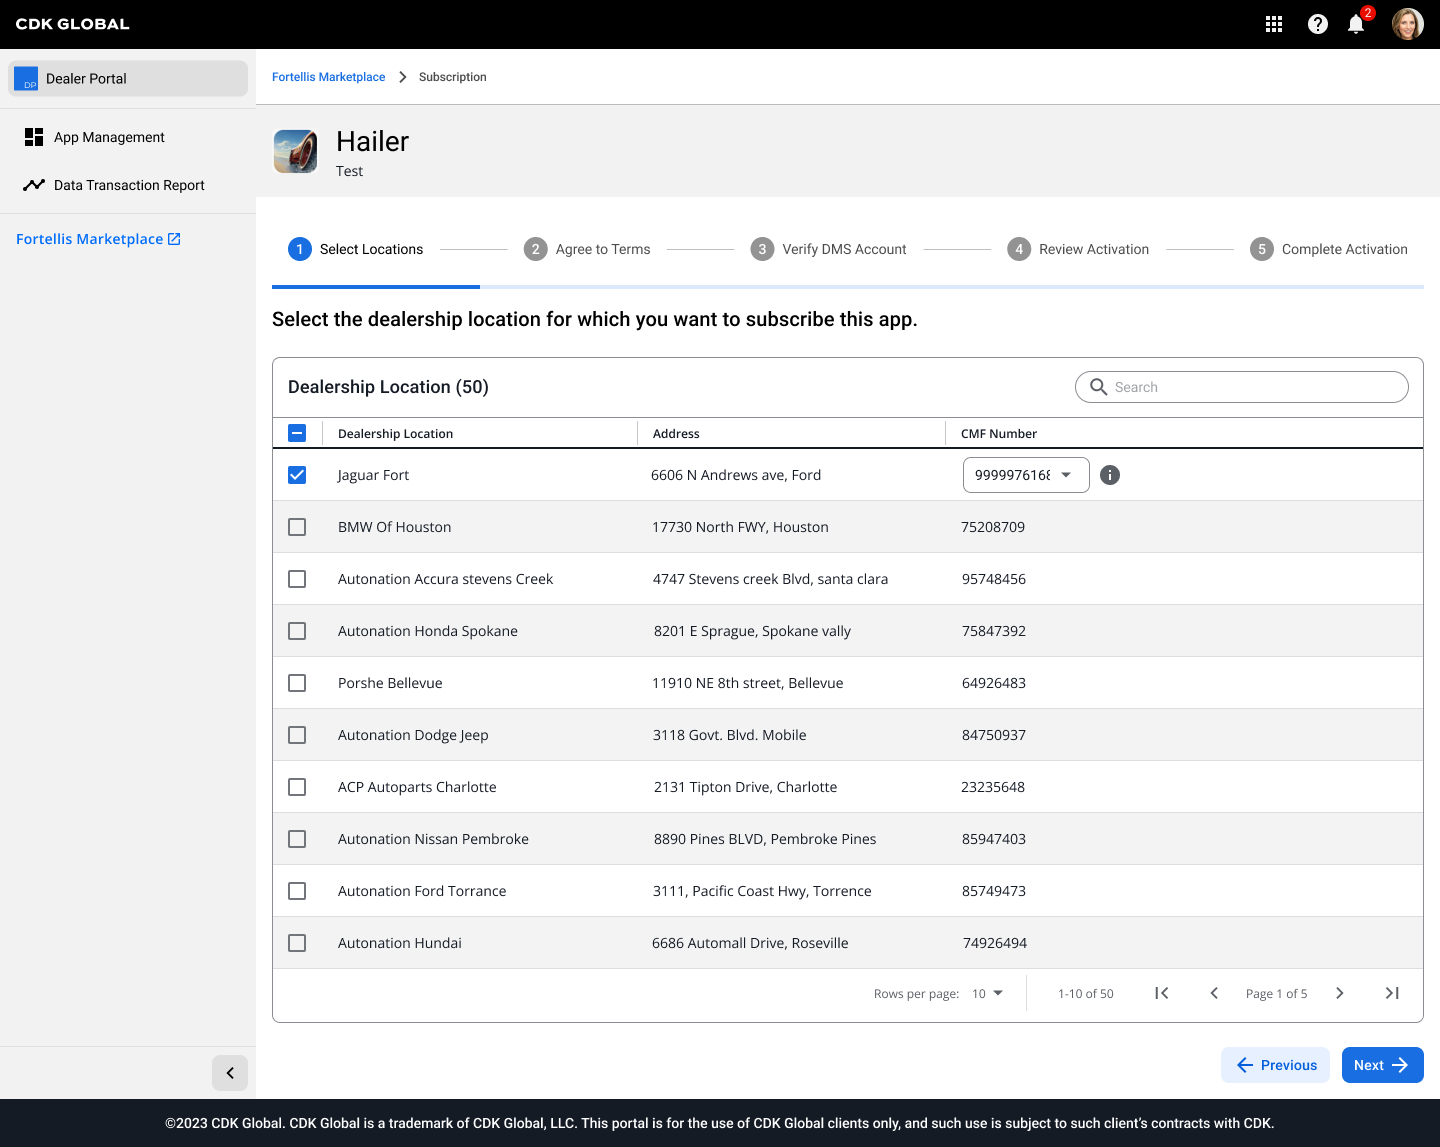Click CMF number 85749473

click(994, 891)
